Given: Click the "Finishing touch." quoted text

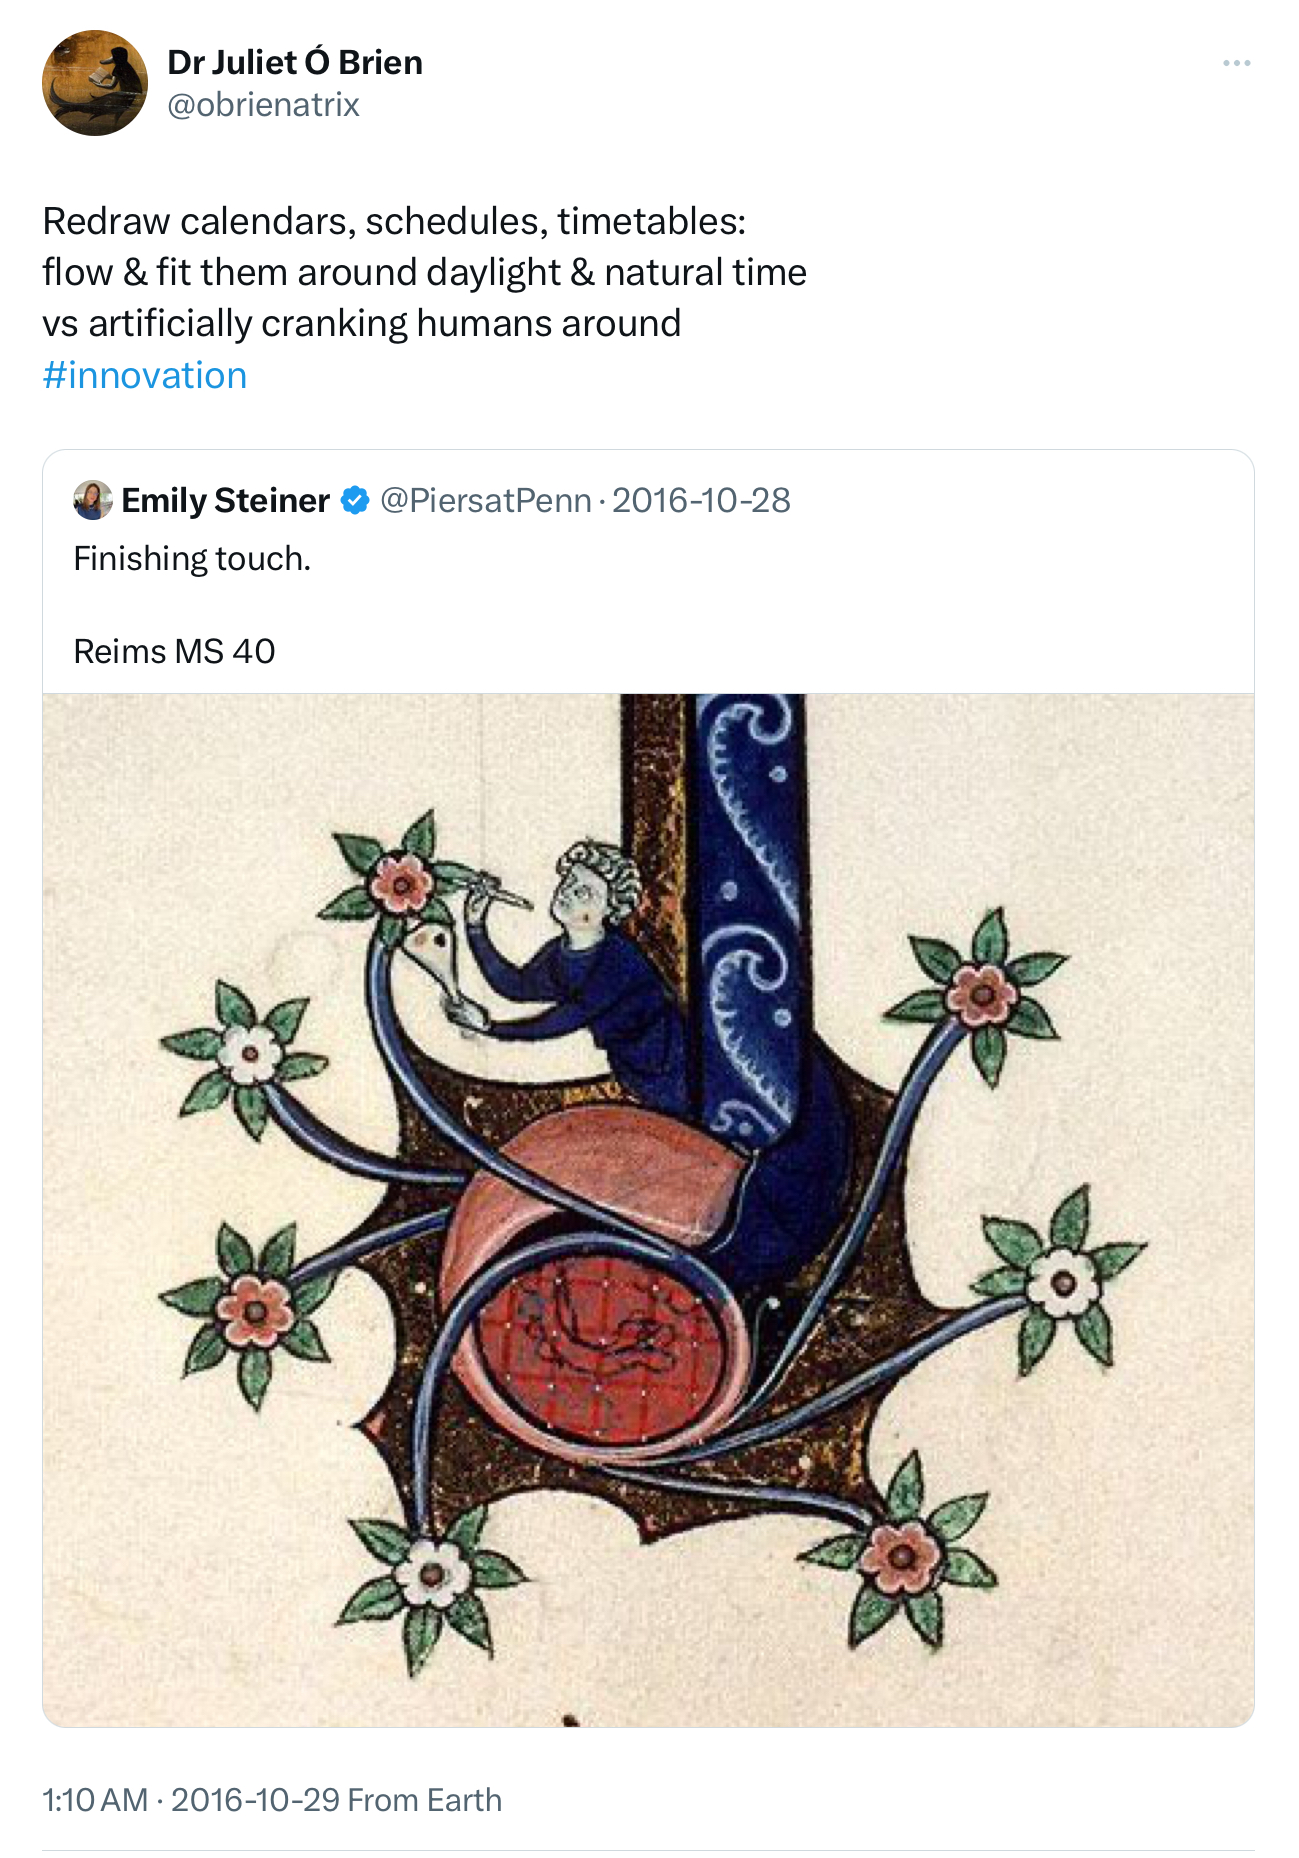Looking at the screenshot, I should (x=192, y=558).
